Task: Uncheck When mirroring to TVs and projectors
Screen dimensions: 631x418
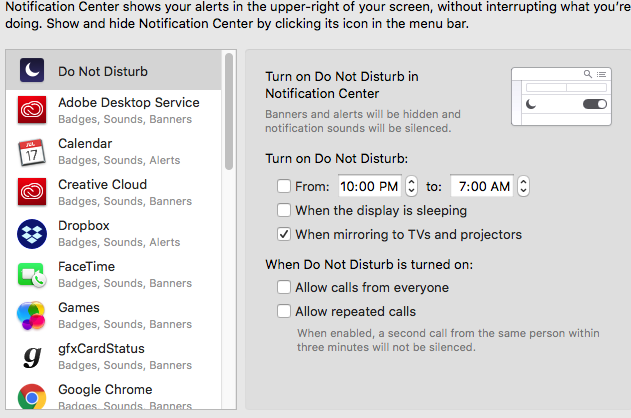Action: [284, 234]
